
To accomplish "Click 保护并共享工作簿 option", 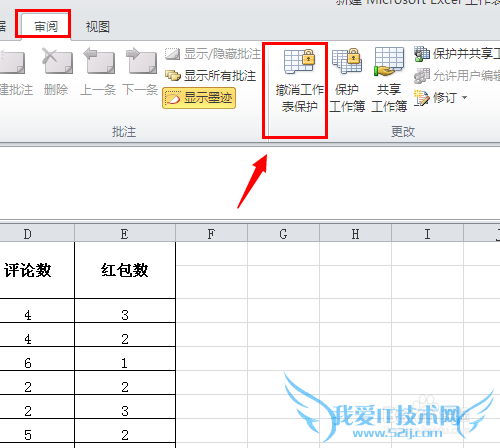I will (x=457, y=54).
